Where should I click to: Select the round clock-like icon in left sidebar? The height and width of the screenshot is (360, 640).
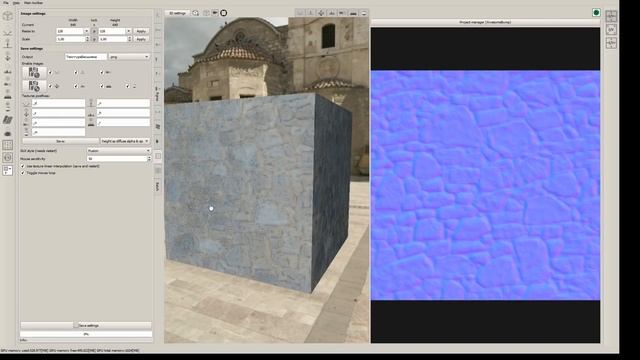(x=7, y=157)
